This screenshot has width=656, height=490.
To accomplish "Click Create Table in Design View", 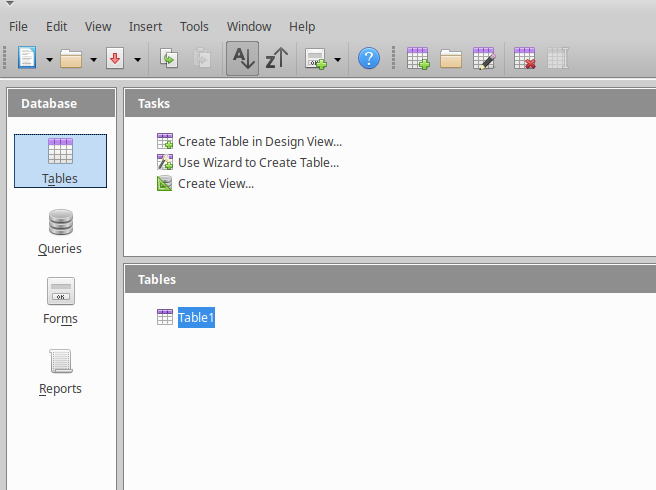I will [249, 141].
